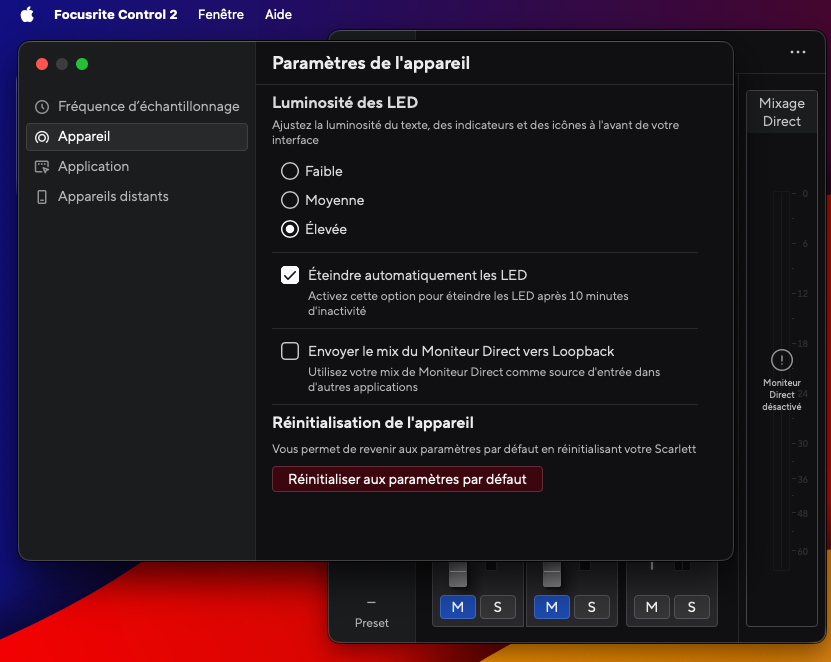This screenshot has height=662, width=831.
Task: Click the first channel fader handle
Action: click(457, 575)
